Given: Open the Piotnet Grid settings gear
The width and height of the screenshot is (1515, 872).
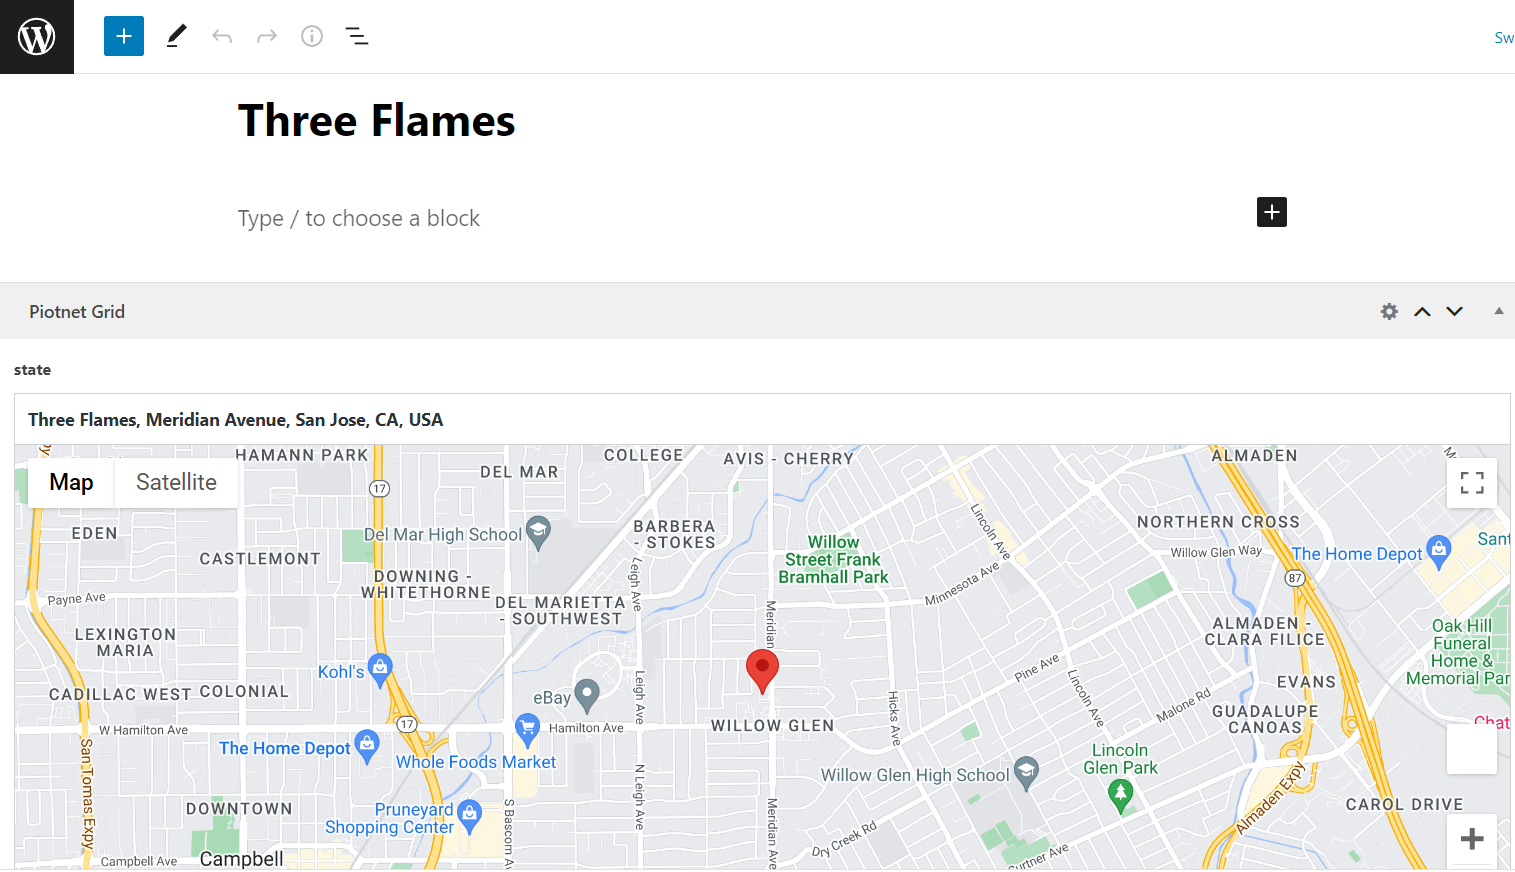Looking at the screenshot, I should [1388, 311].
